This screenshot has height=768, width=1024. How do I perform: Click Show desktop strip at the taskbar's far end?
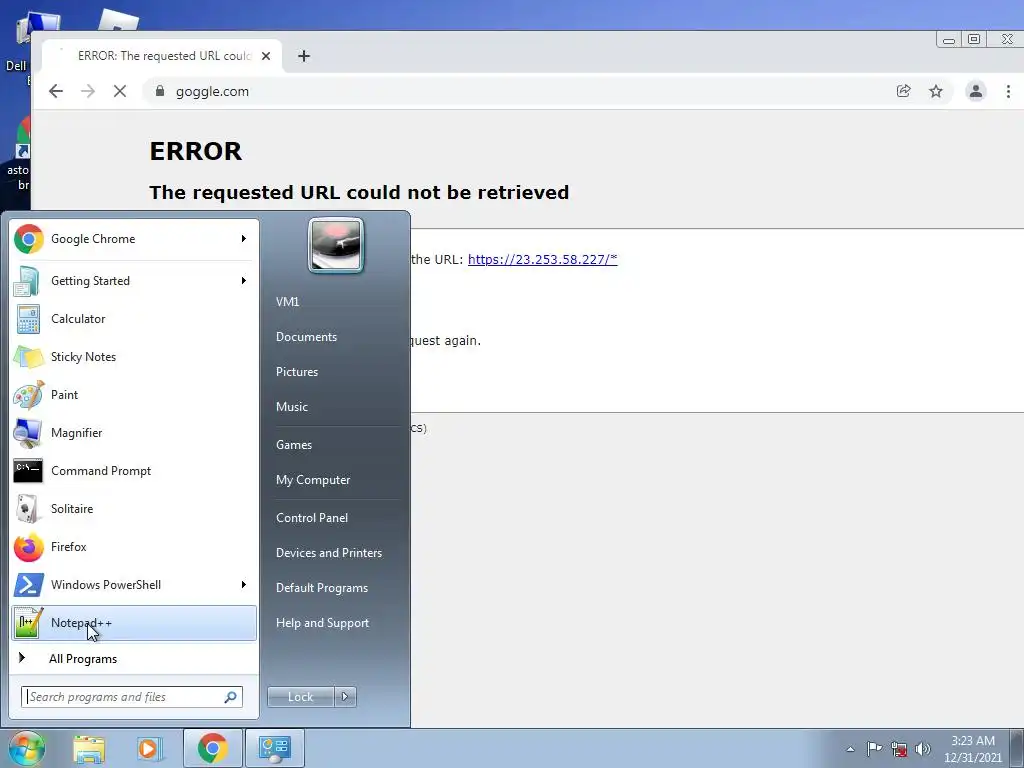coord(1017,748)
